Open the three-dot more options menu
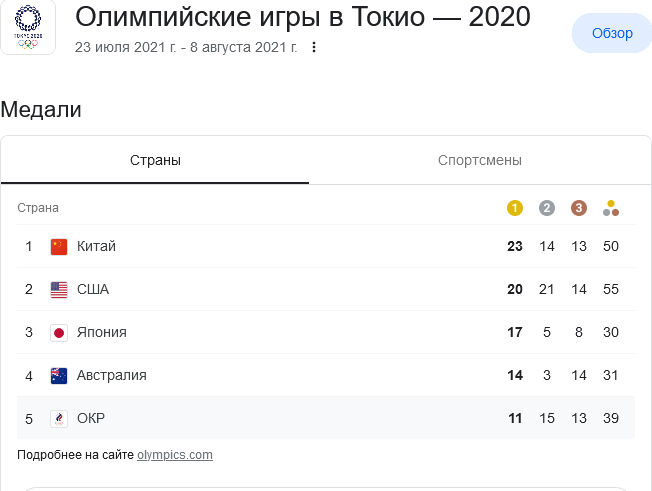 coord(314,47)
